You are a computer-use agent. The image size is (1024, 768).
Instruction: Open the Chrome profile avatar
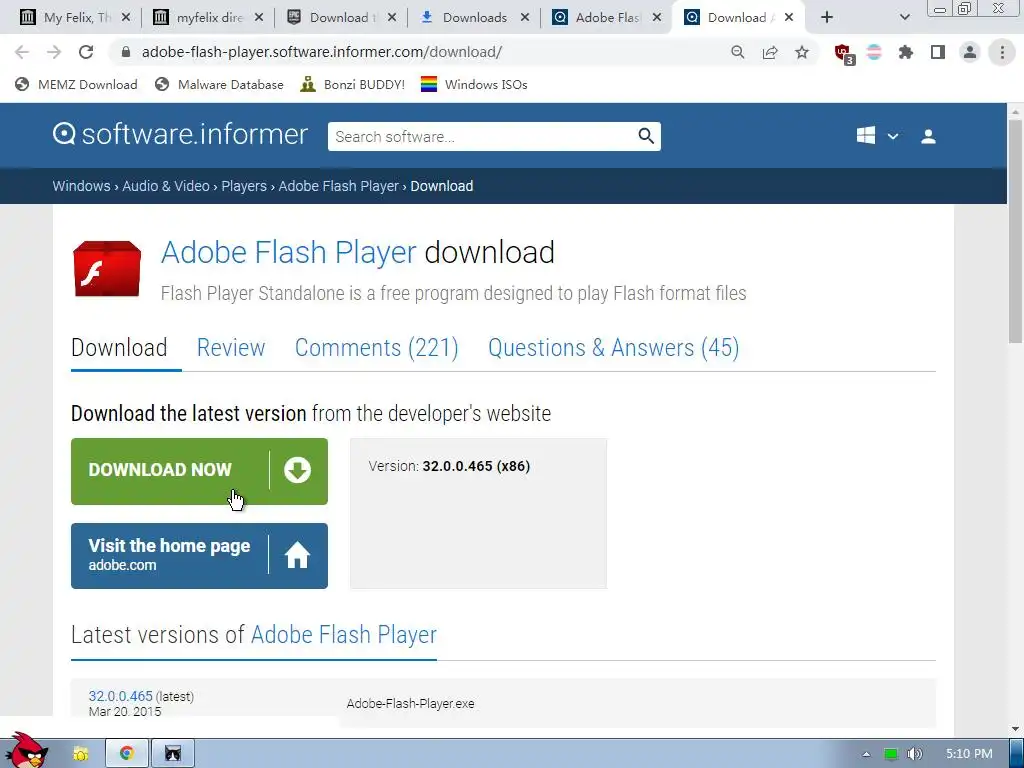click(970, 52)
